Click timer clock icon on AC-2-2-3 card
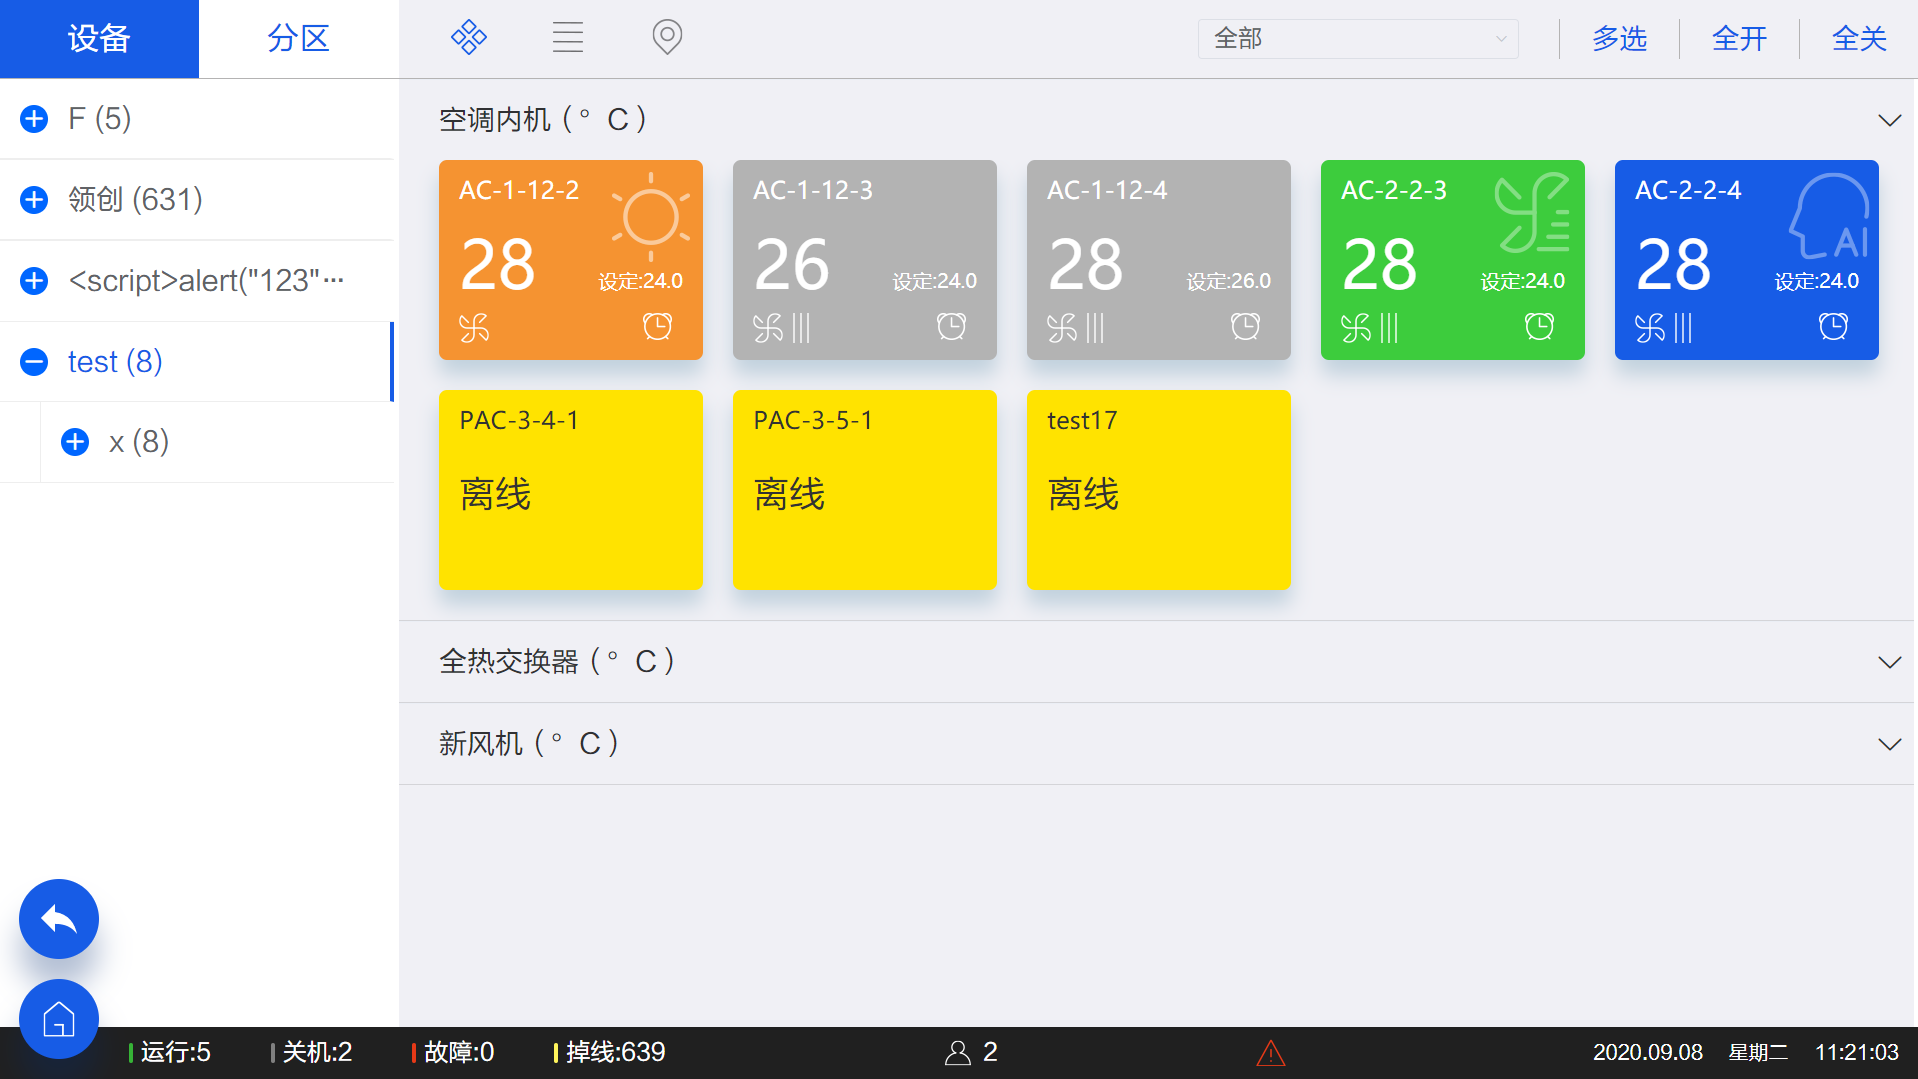The width and height of the screenshot is (1918, 1079). point(1539,326)
